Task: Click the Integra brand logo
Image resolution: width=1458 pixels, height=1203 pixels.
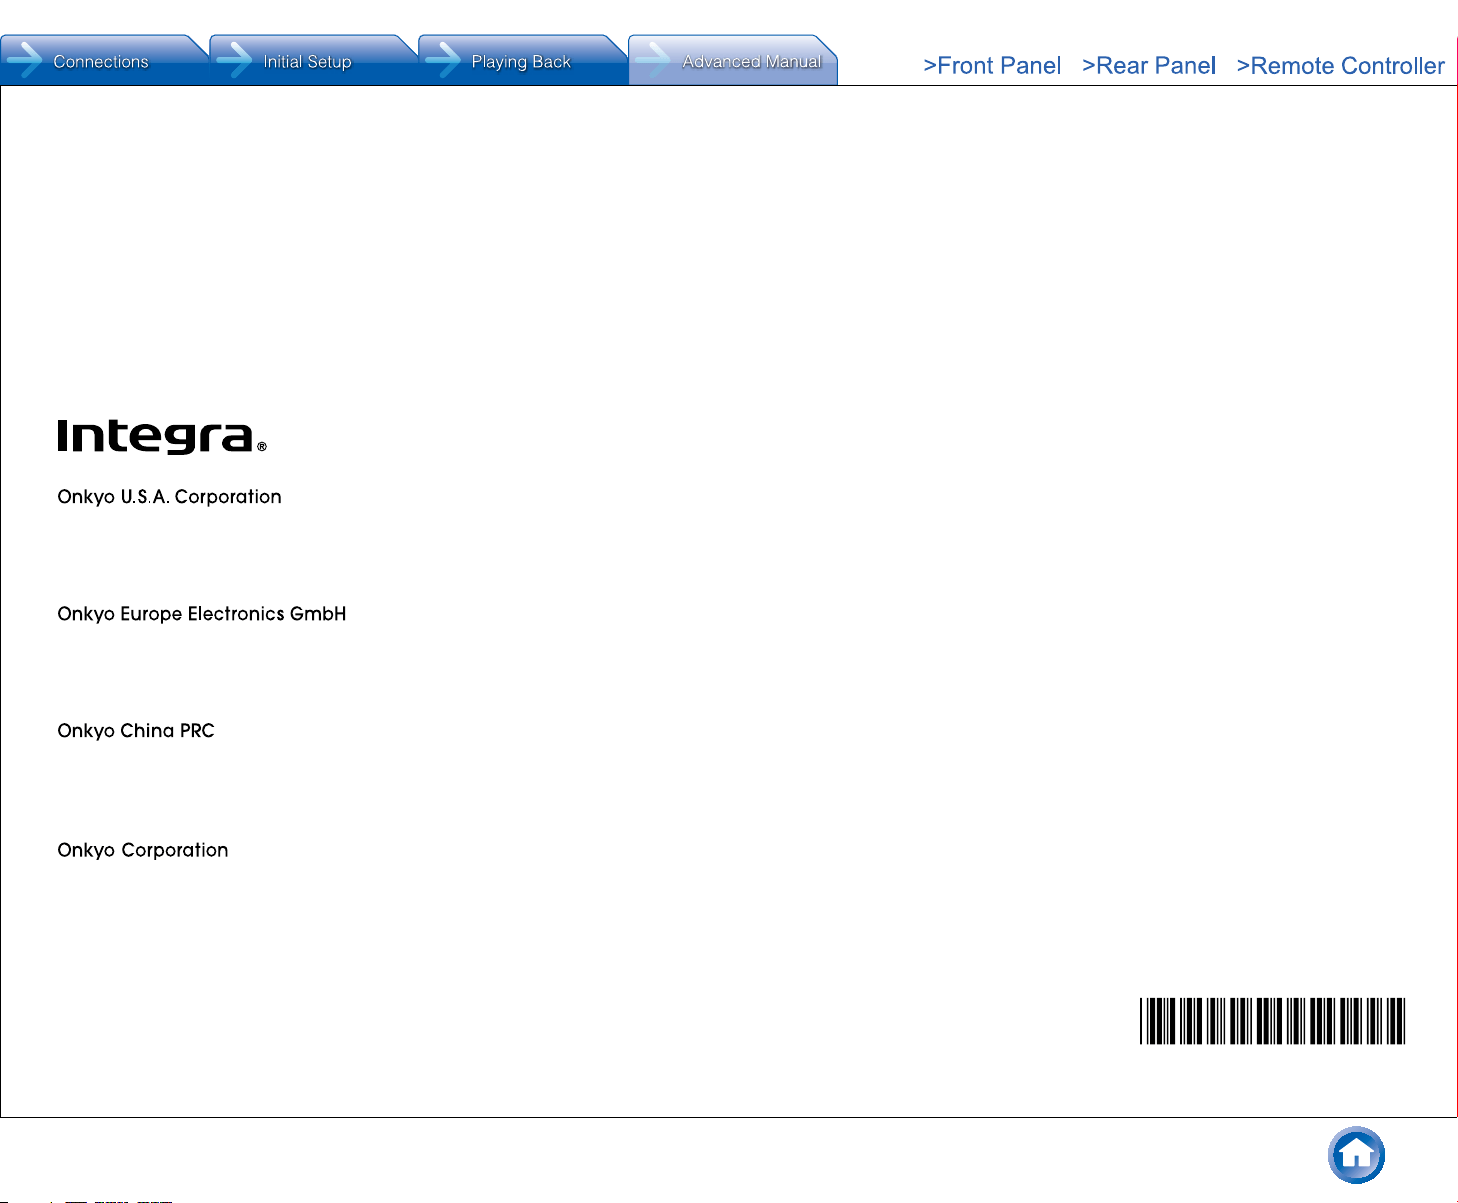Action: pos(156,436)
